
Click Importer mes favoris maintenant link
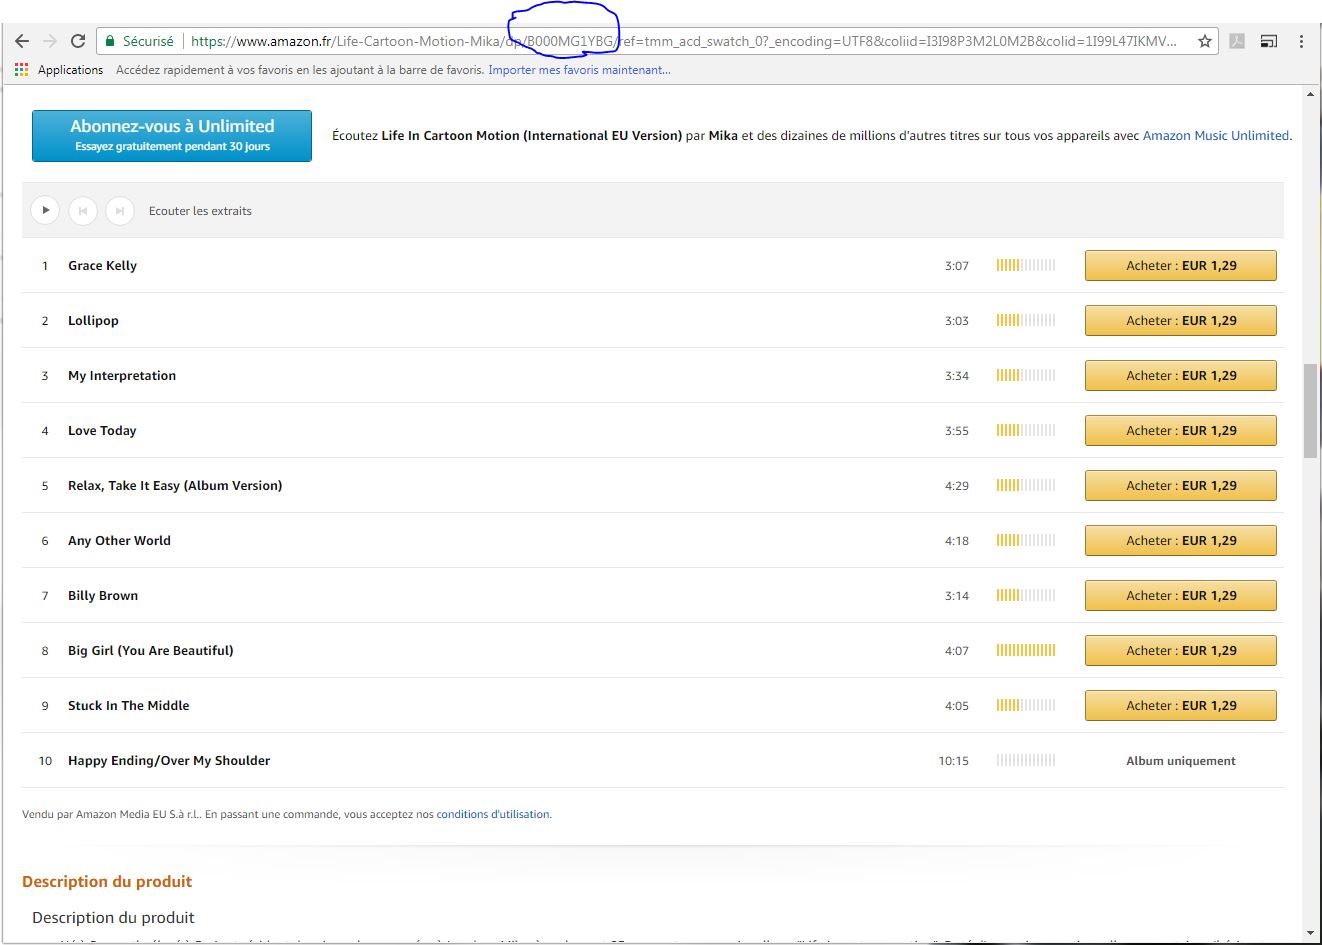pos(579,70)
